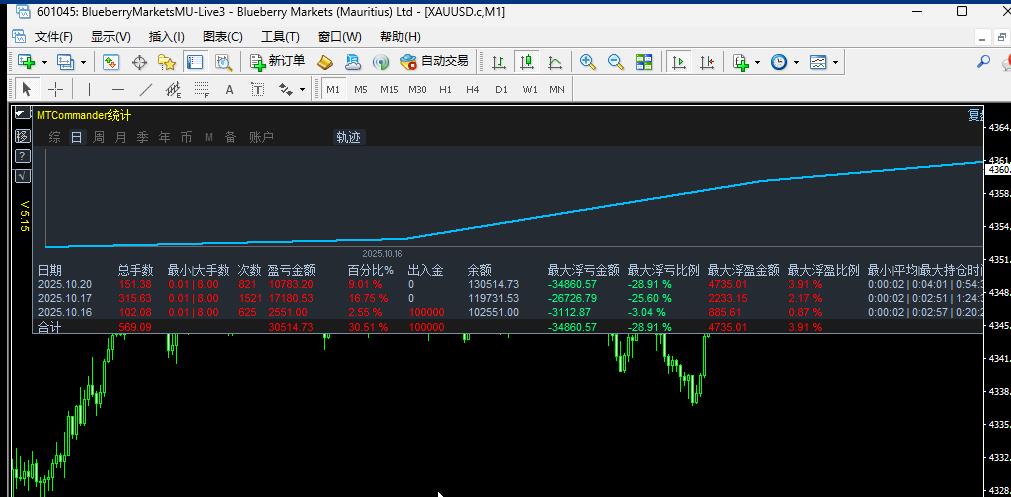Click the Periodicity clock icon
Screen dimensions: 1011x497
(779, 62)
